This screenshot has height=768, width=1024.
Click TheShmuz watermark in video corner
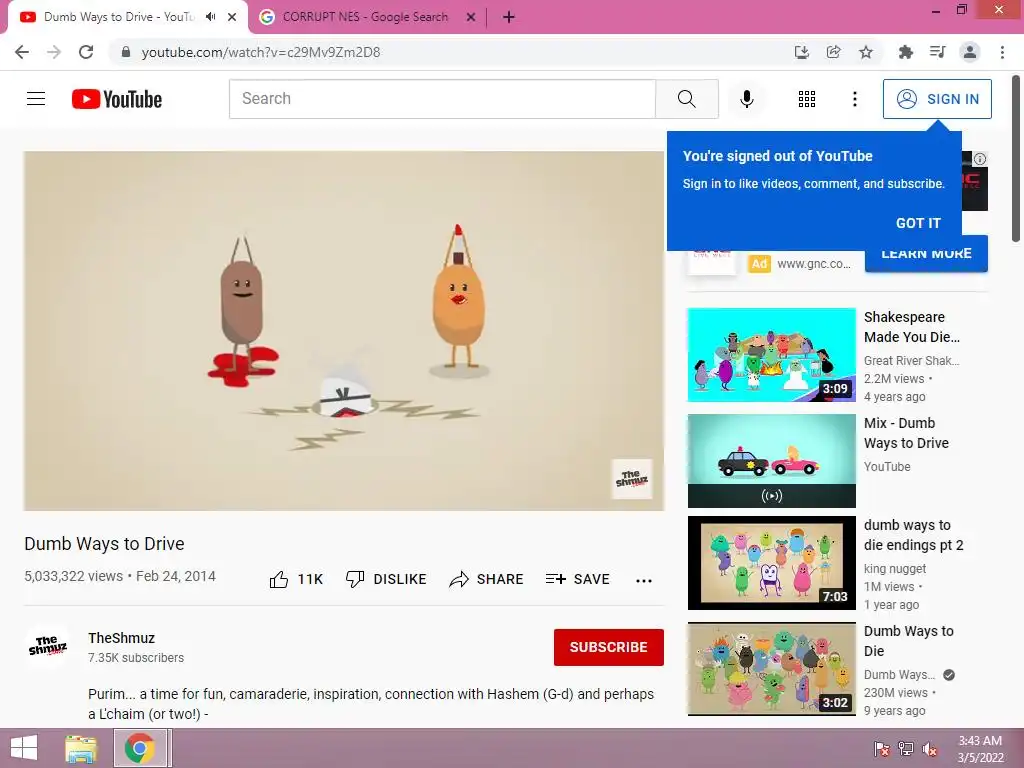(x=632, y=479)
